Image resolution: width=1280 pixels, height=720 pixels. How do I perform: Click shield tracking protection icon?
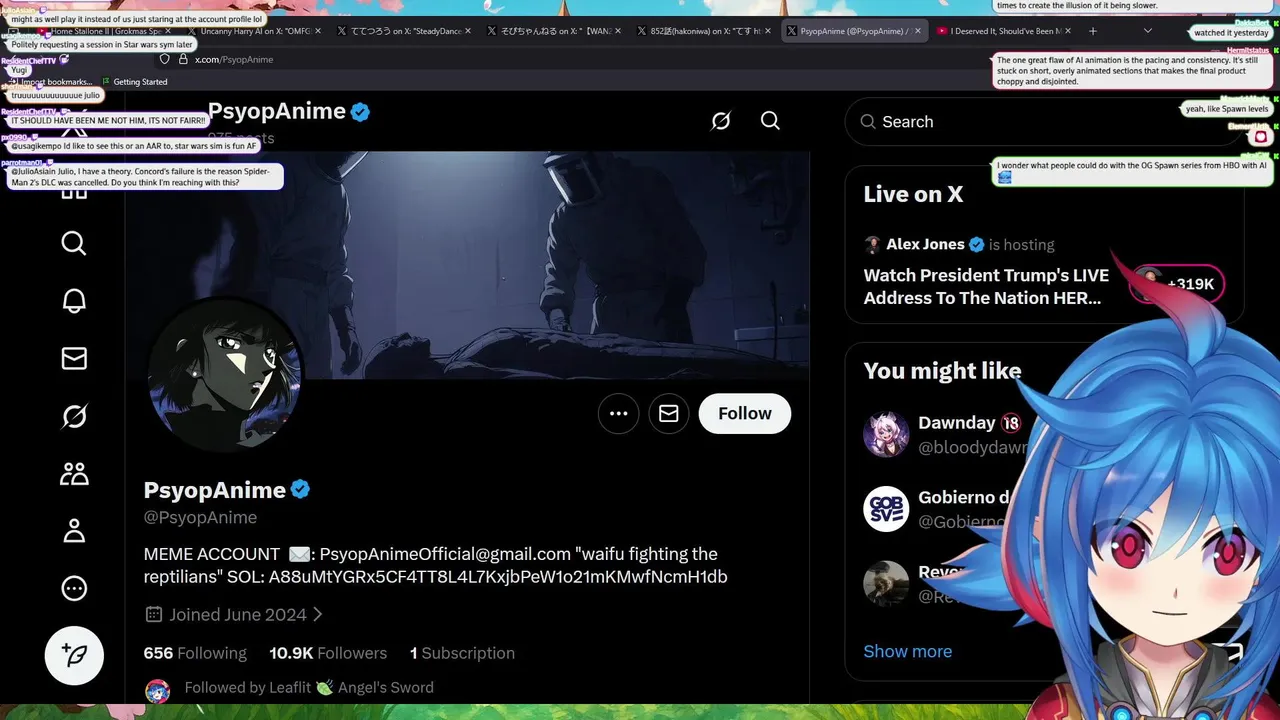pos(165,59)
